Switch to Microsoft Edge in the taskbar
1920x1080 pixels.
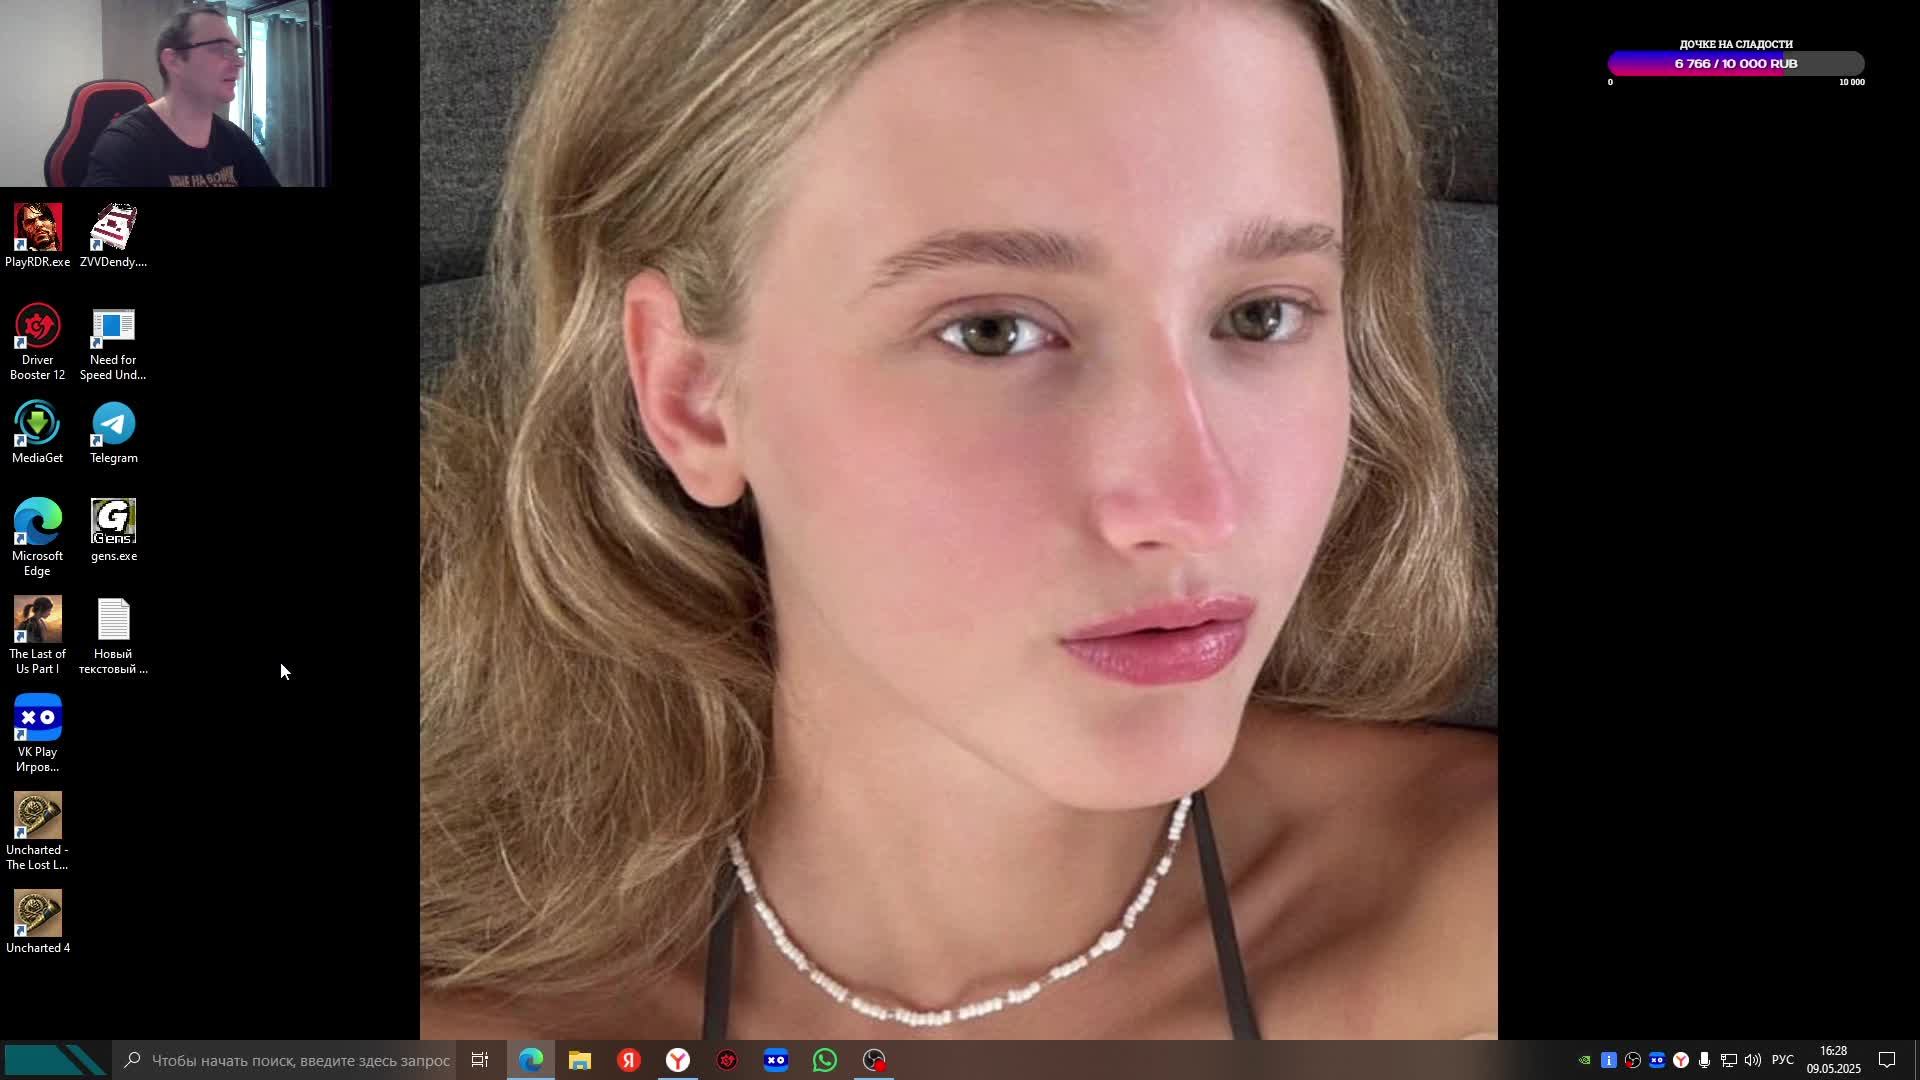[x=530, y=1060]
